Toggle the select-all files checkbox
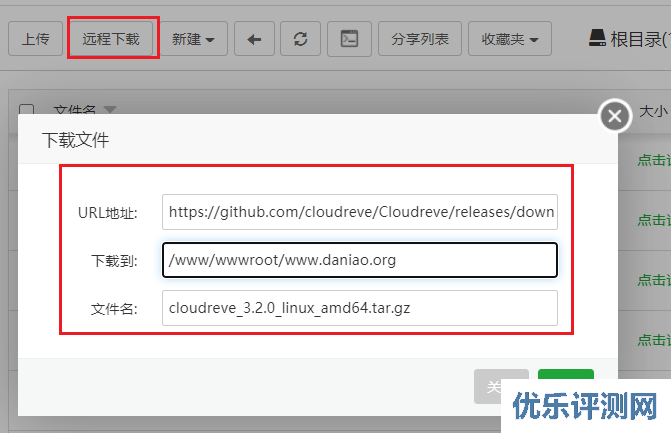671x433 pixels. click(27, 109)
